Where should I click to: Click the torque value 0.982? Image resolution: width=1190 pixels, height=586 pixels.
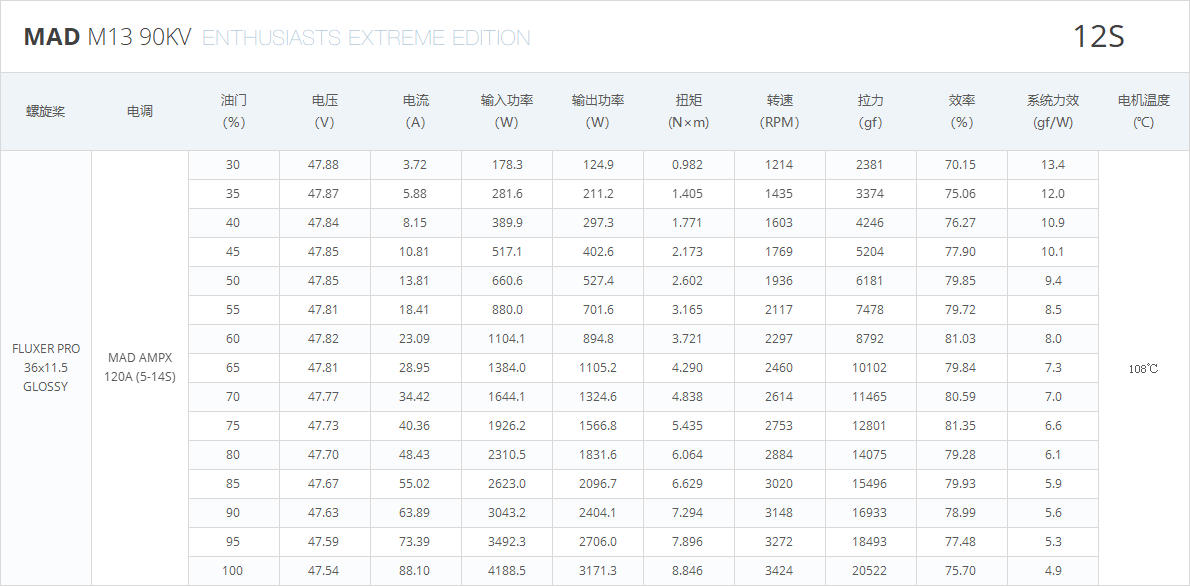pyautogui.click(x=688, y=165)
